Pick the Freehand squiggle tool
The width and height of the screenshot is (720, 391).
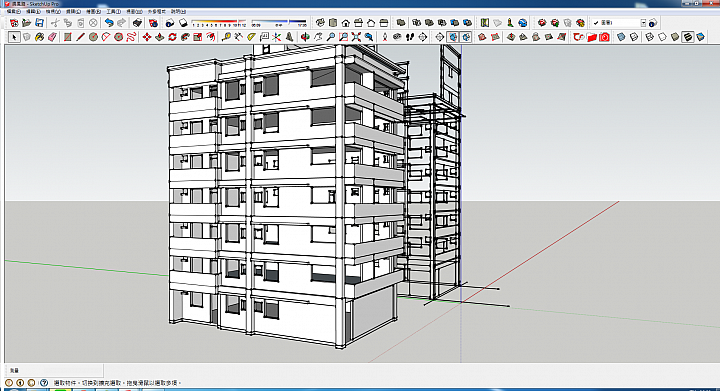pos(131,37)
